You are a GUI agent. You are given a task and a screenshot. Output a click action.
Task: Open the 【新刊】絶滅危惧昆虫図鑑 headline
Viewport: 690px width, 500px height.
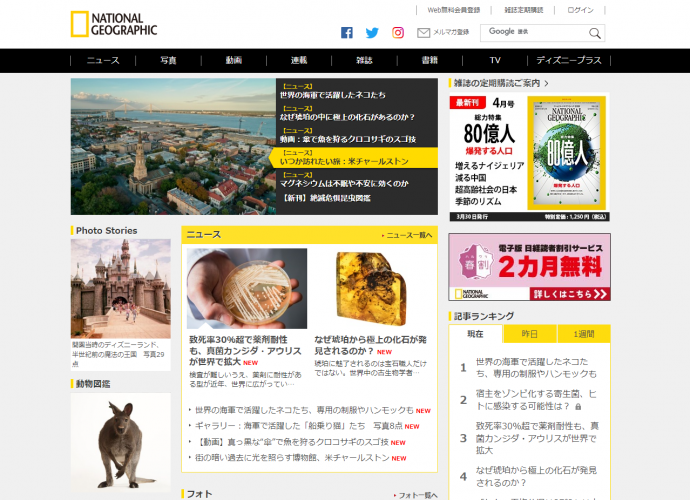[326, 198]
